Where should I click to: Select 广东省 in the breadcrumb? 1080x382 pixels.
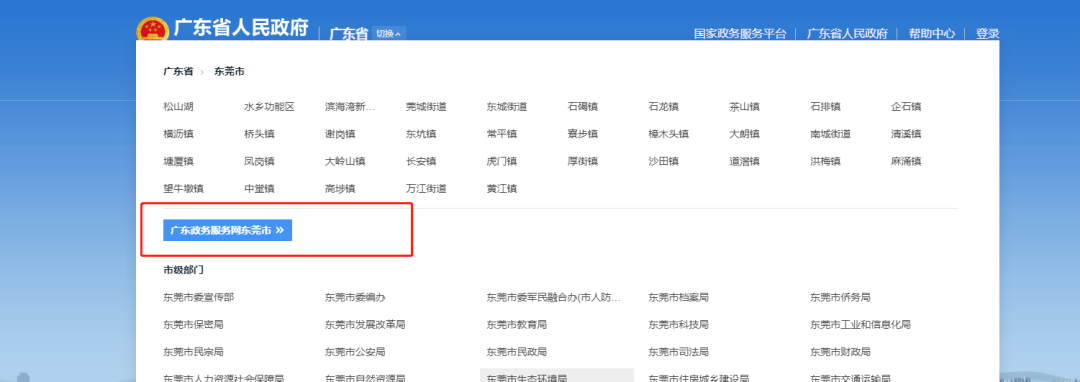(178, 72)
